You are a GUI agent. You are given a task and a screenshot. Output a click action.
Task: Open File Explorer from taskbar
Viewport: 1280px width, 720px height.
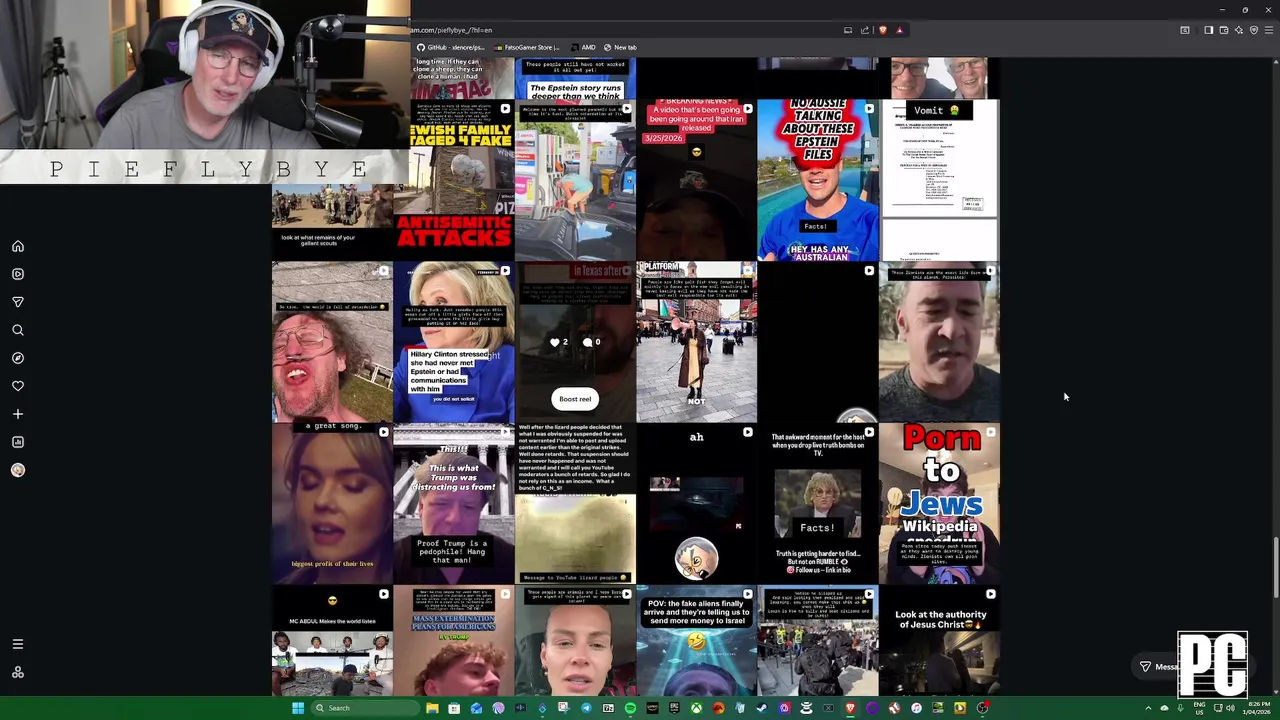click(432, 708)
